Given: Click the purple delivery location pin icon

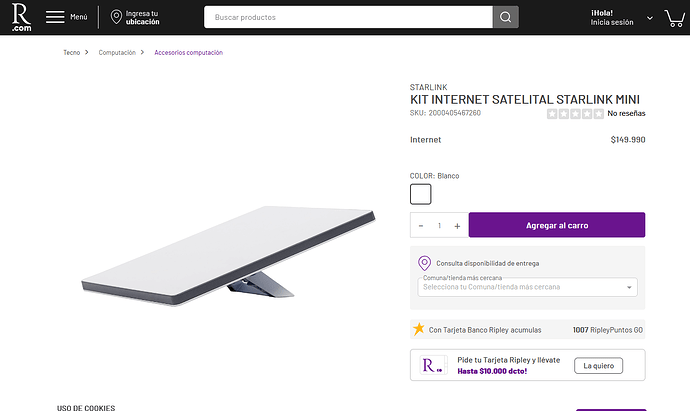Looking at the screenshot, I should coord(424,263).
